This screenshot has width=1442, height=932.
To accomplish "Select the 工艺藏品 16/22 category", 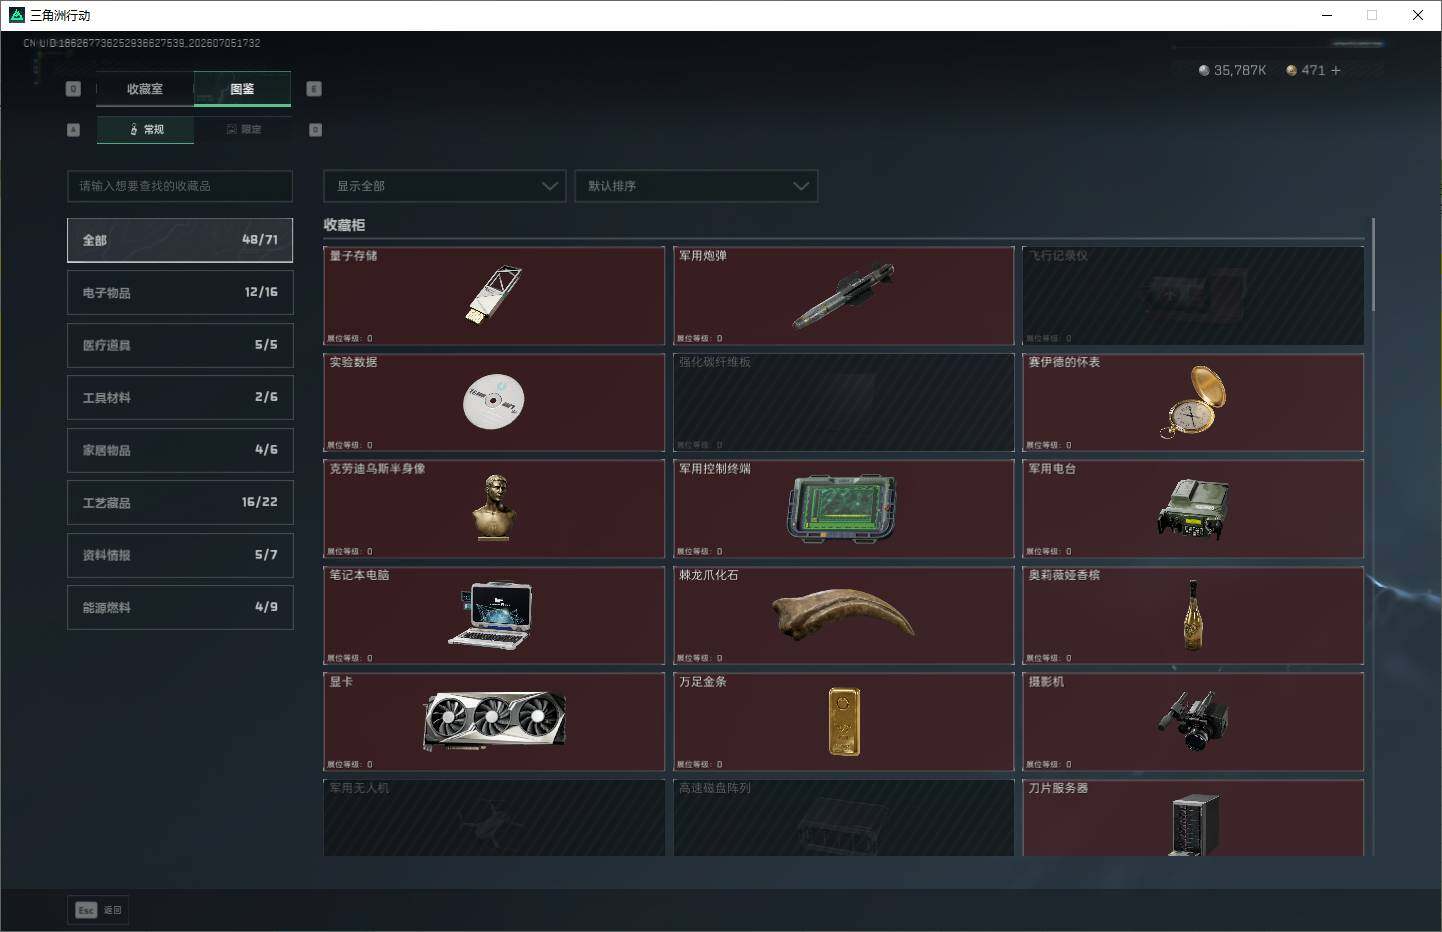I will [180, 502].
